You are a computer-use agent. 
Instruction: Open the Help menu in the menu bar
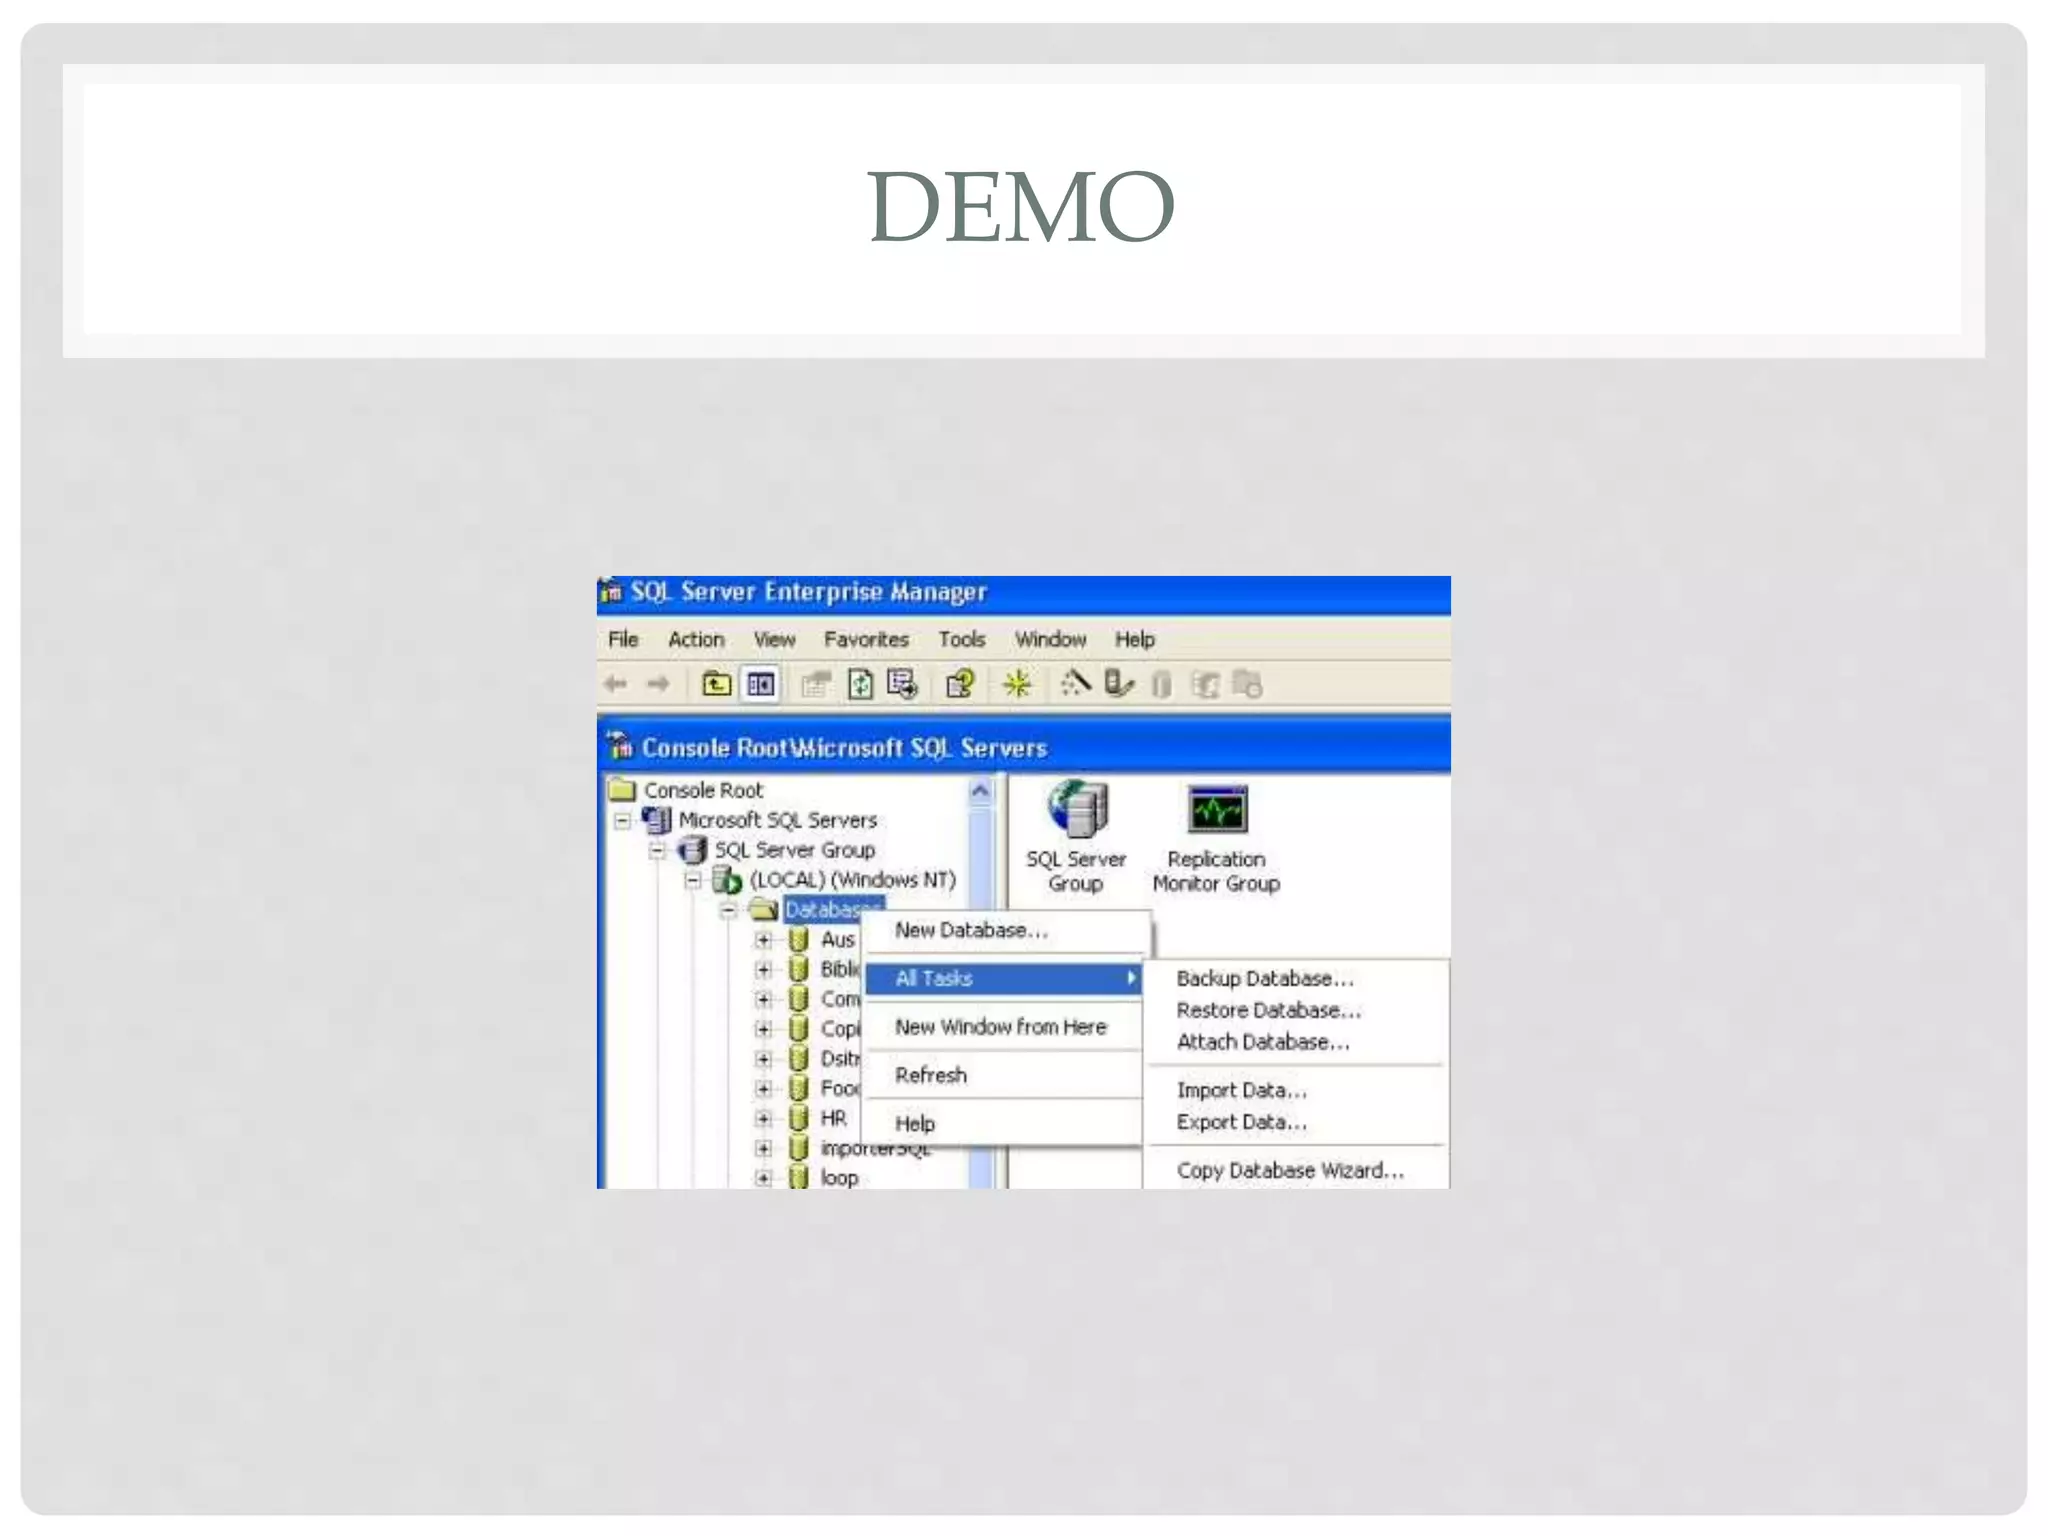(1135, 639)
